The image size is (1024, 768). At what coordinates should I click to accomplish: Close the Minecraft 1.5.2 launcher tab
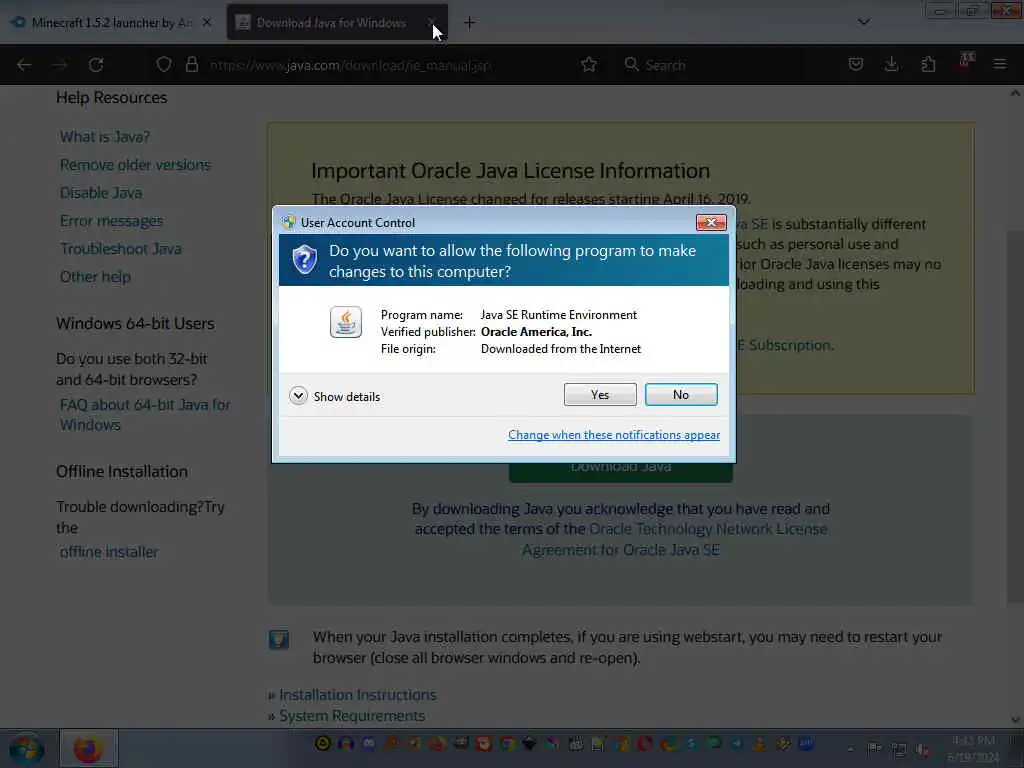[x=207, y=23]
